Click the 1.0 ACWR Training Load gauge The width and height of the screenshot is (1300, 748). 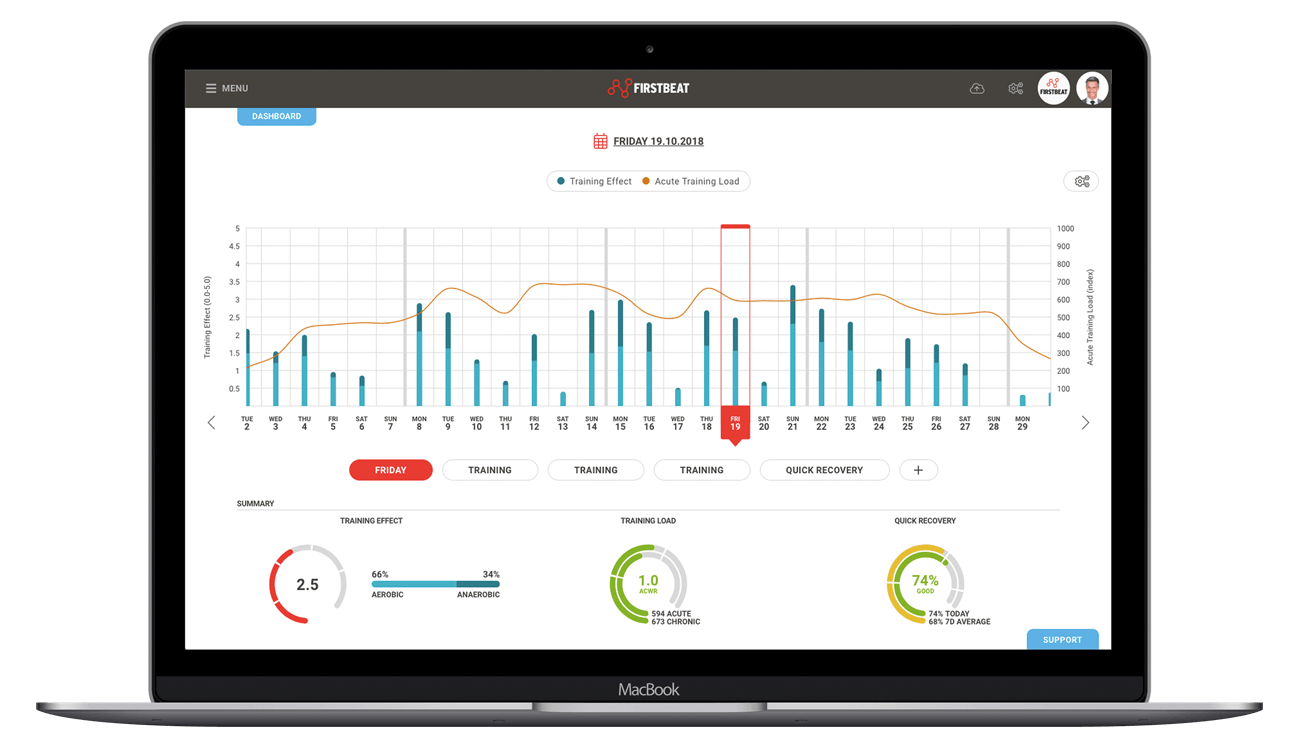648,584
